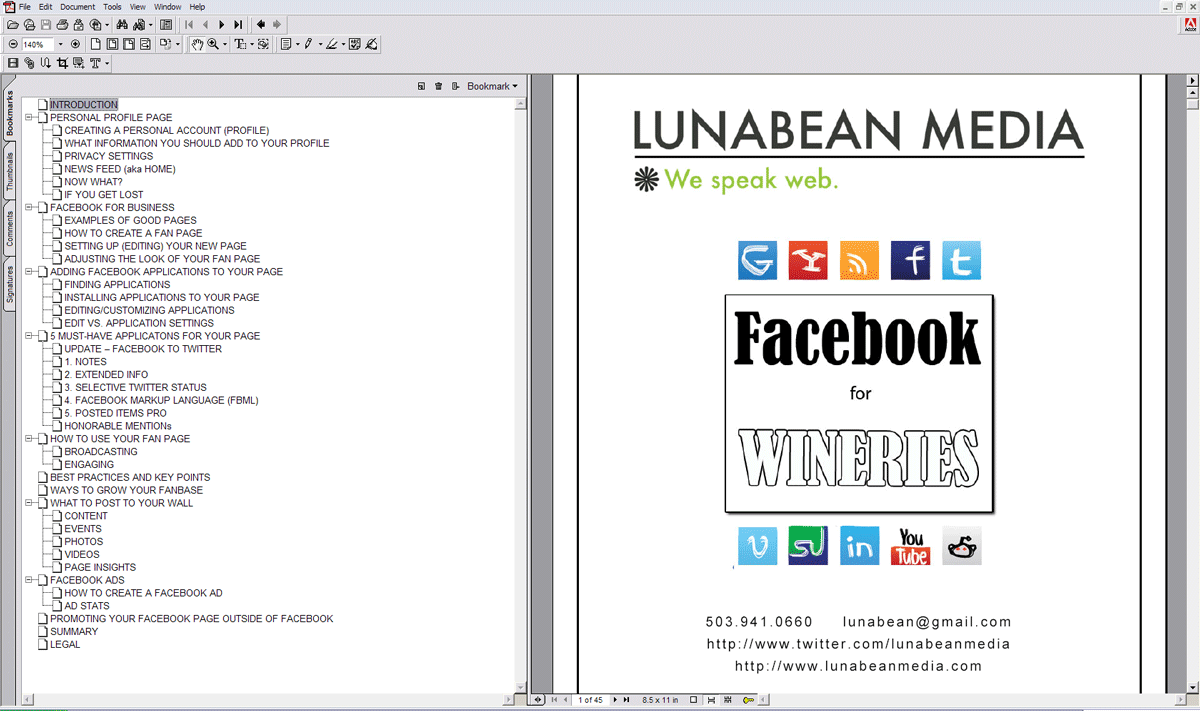This screenshot has width=1200, height=711.
Task: Select the Note comment tool
Action: (286, 44)
